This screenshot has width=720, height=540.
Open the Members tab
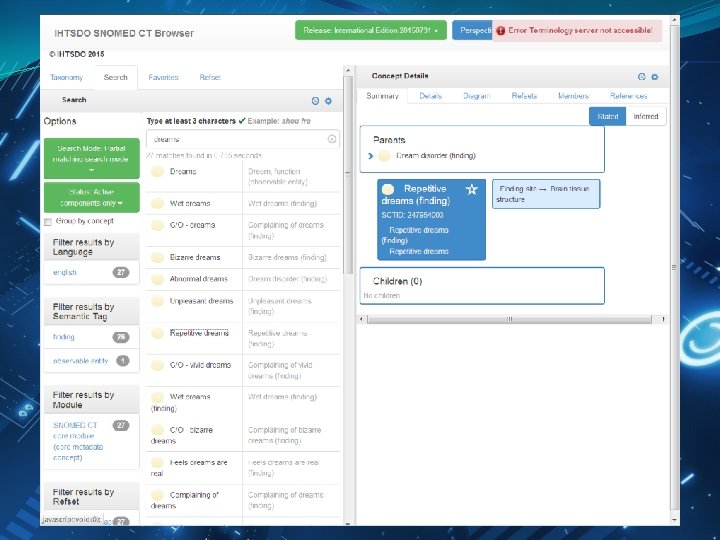coord(573,96)
